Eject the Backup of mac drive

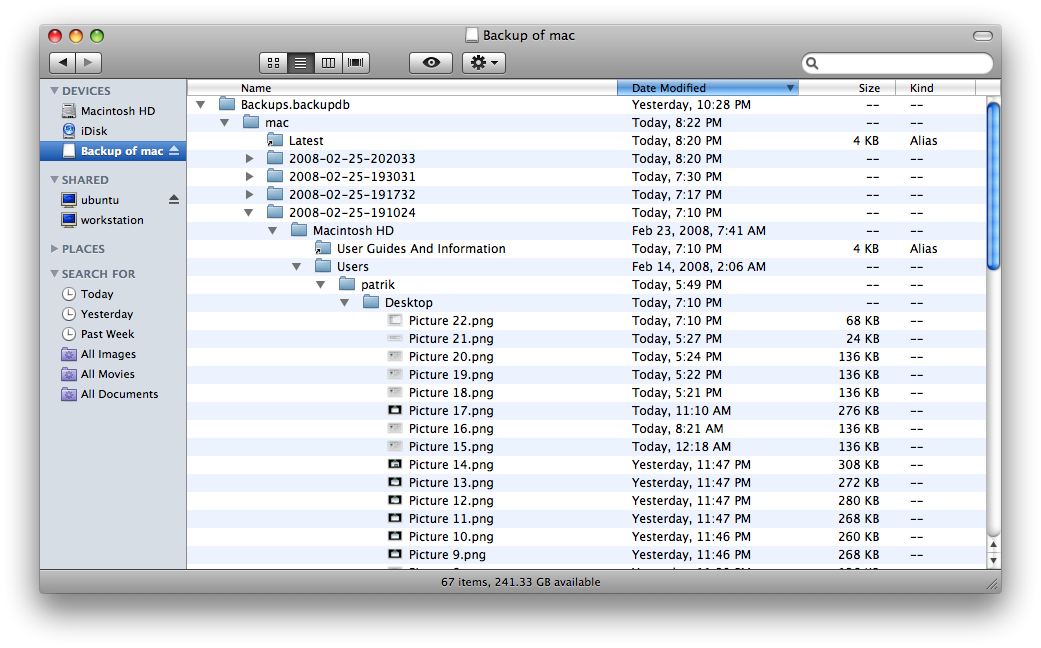point(174,151)
